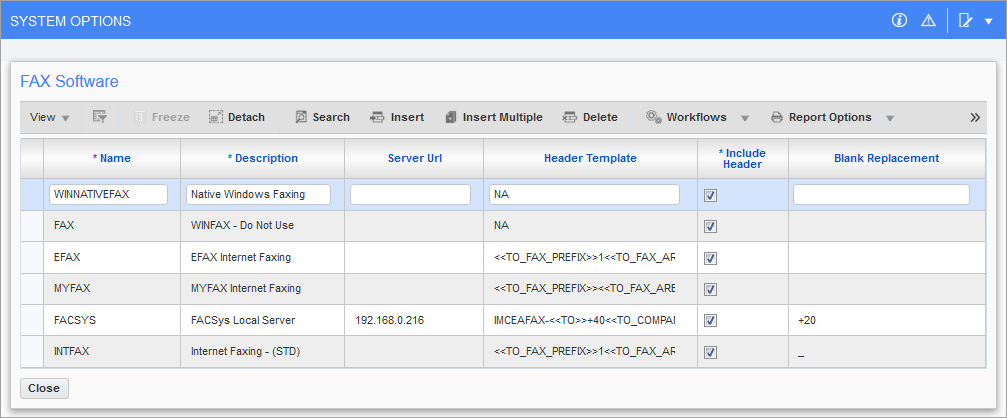Delete the selected row

point(590,117)
